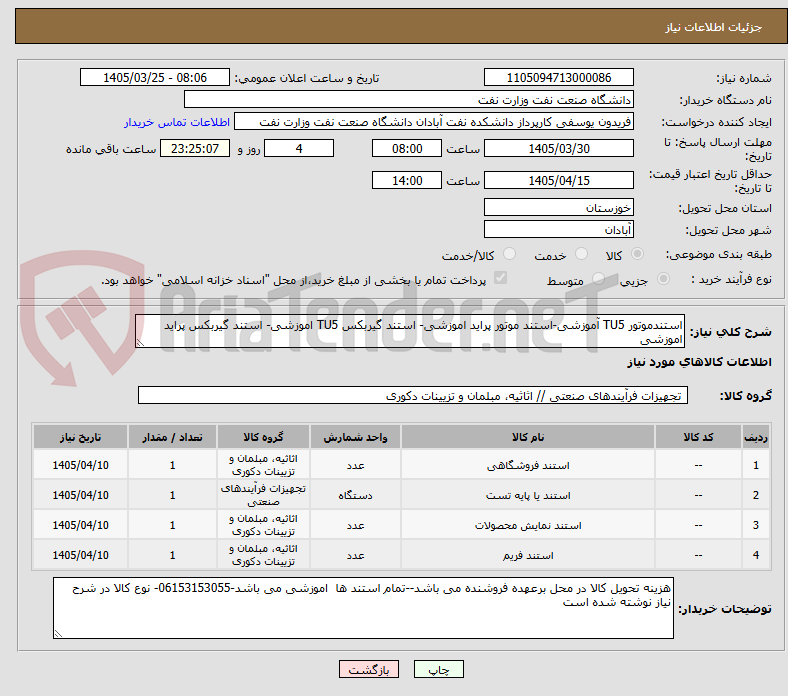Click the استند فریم item name
The height and width of the screenshot is (696, 788).
[x=528, y=555]
